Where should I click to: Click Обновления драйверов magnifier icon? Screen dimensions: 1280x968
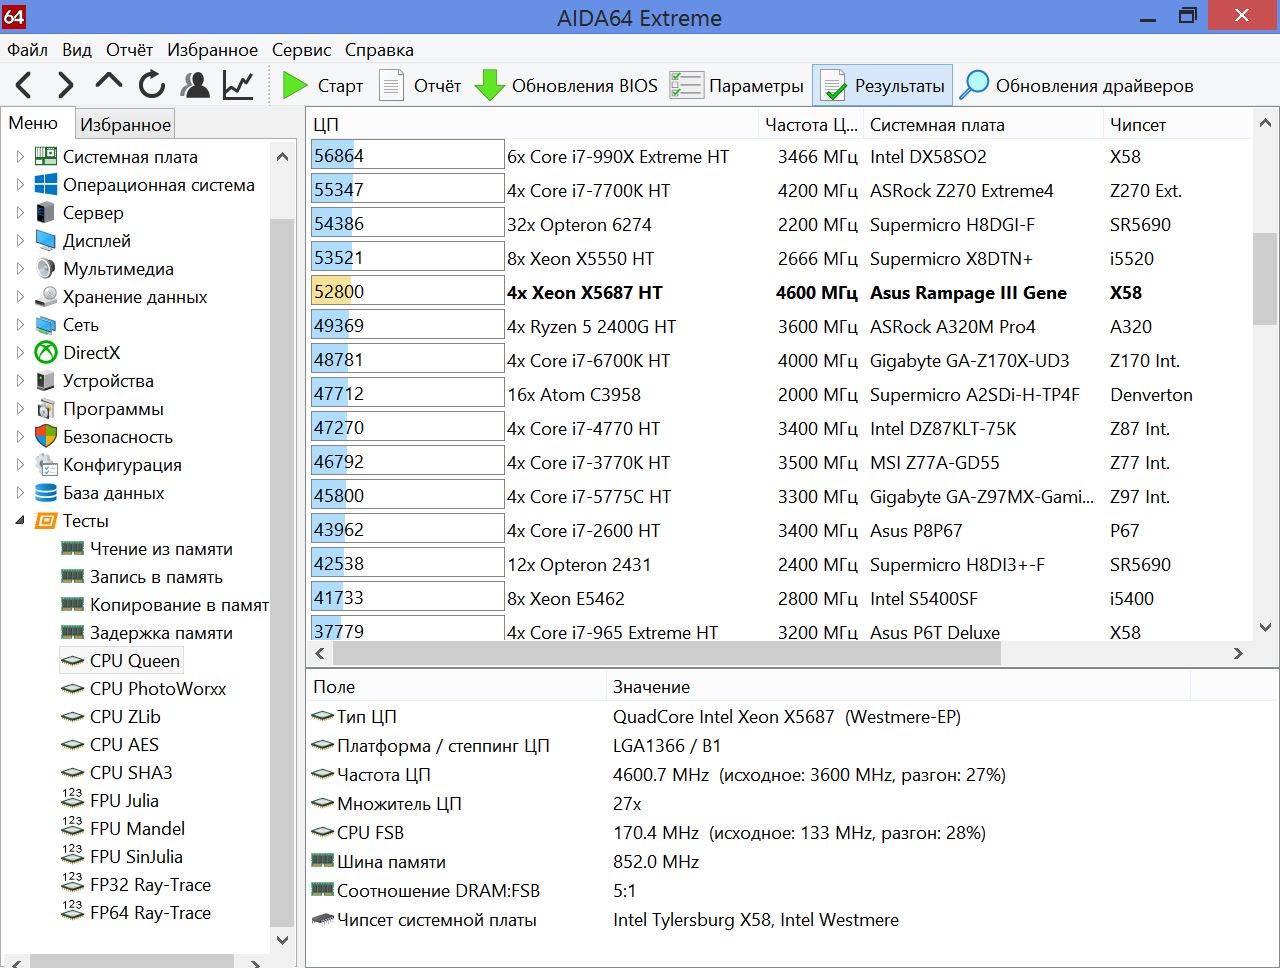[974, 86]
